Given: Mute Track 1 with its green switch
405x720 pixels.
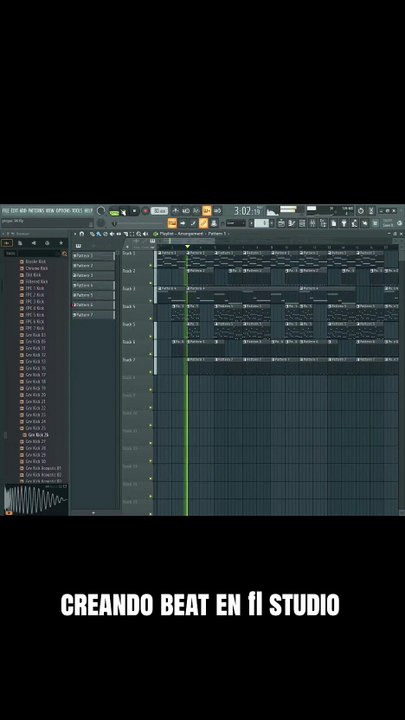Looking at the screenshot, I should (x=151, y=265).
